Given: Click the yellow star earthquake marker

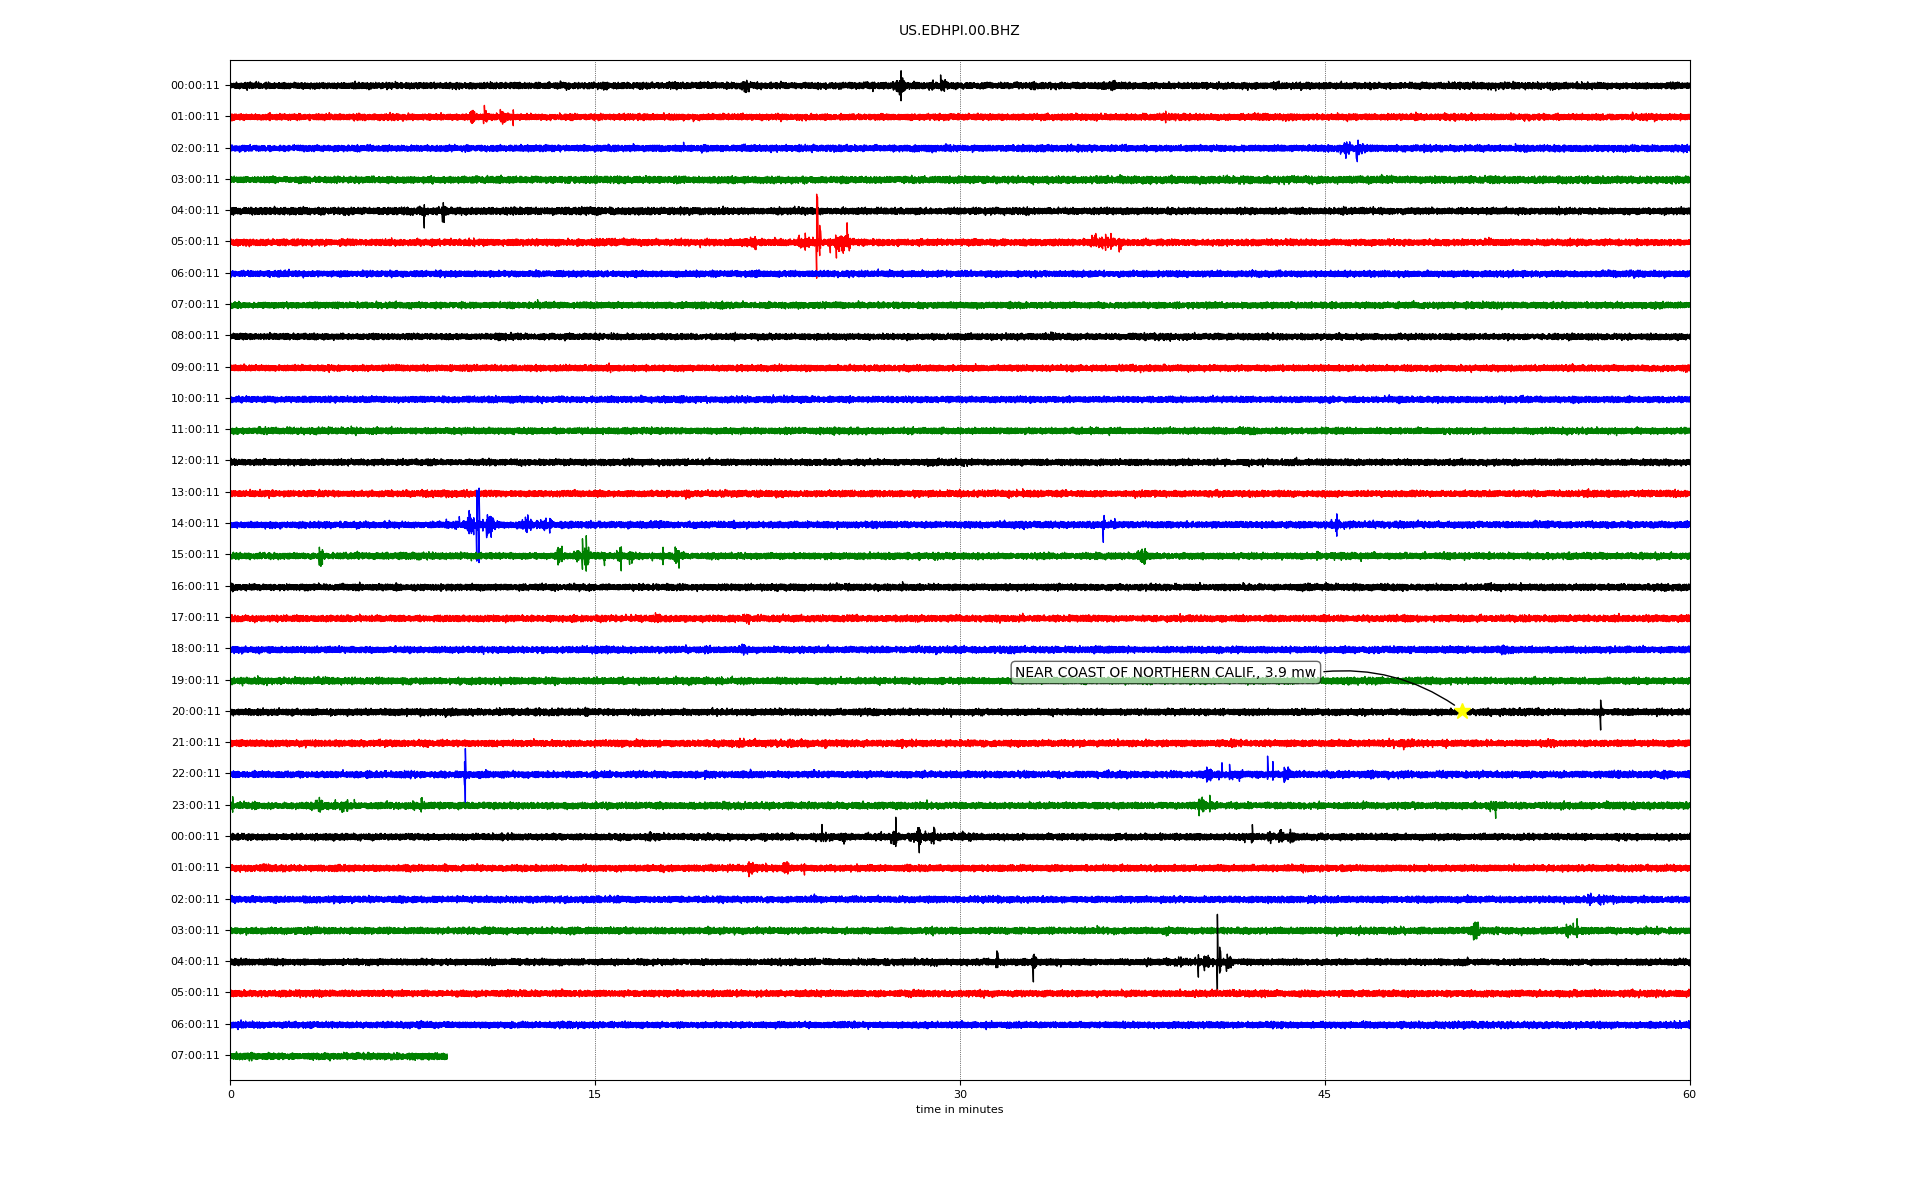Looking at the screenshot, I should (1462, 712).
